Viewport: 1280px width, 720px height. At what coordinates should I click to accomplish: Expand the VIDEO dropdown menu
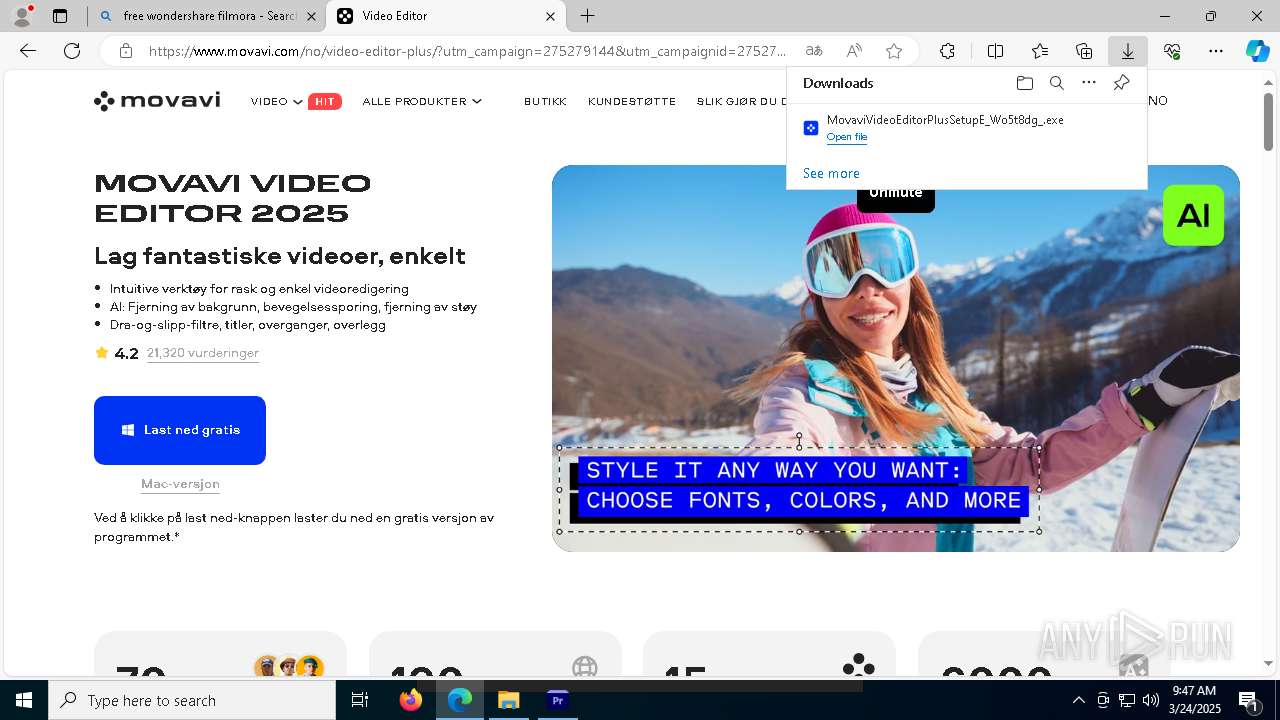click(276, 101)
